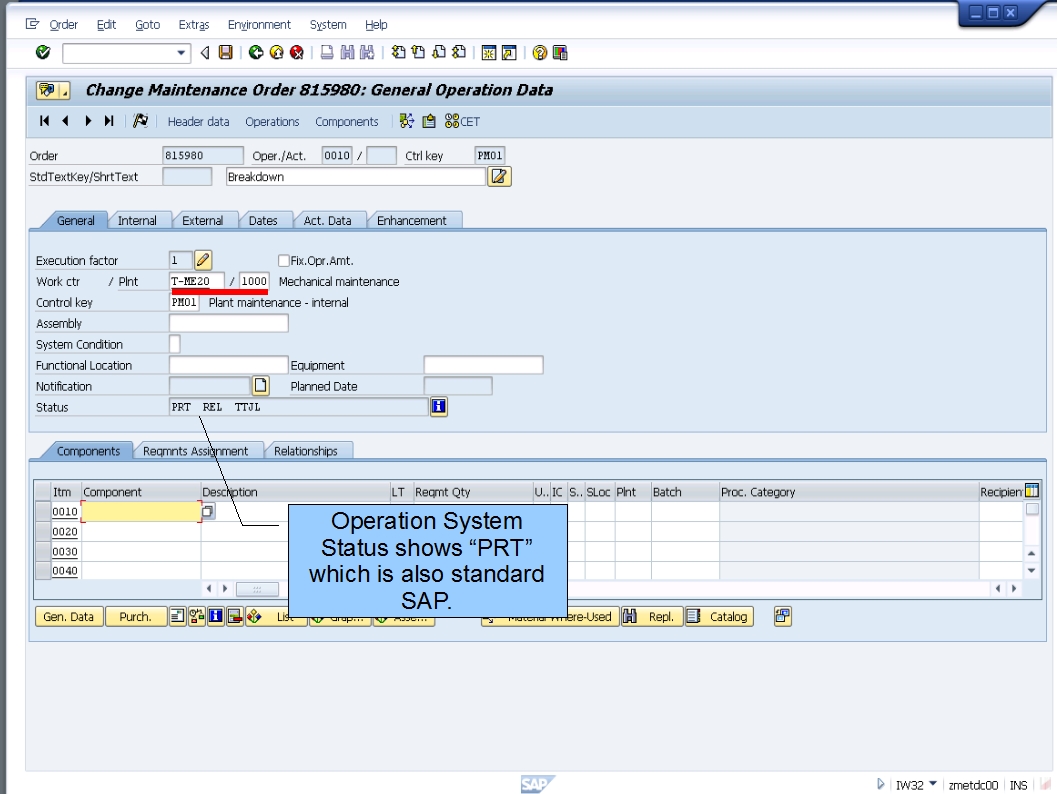
Task: Switch to the Internal tab
Action: point(138,220)
